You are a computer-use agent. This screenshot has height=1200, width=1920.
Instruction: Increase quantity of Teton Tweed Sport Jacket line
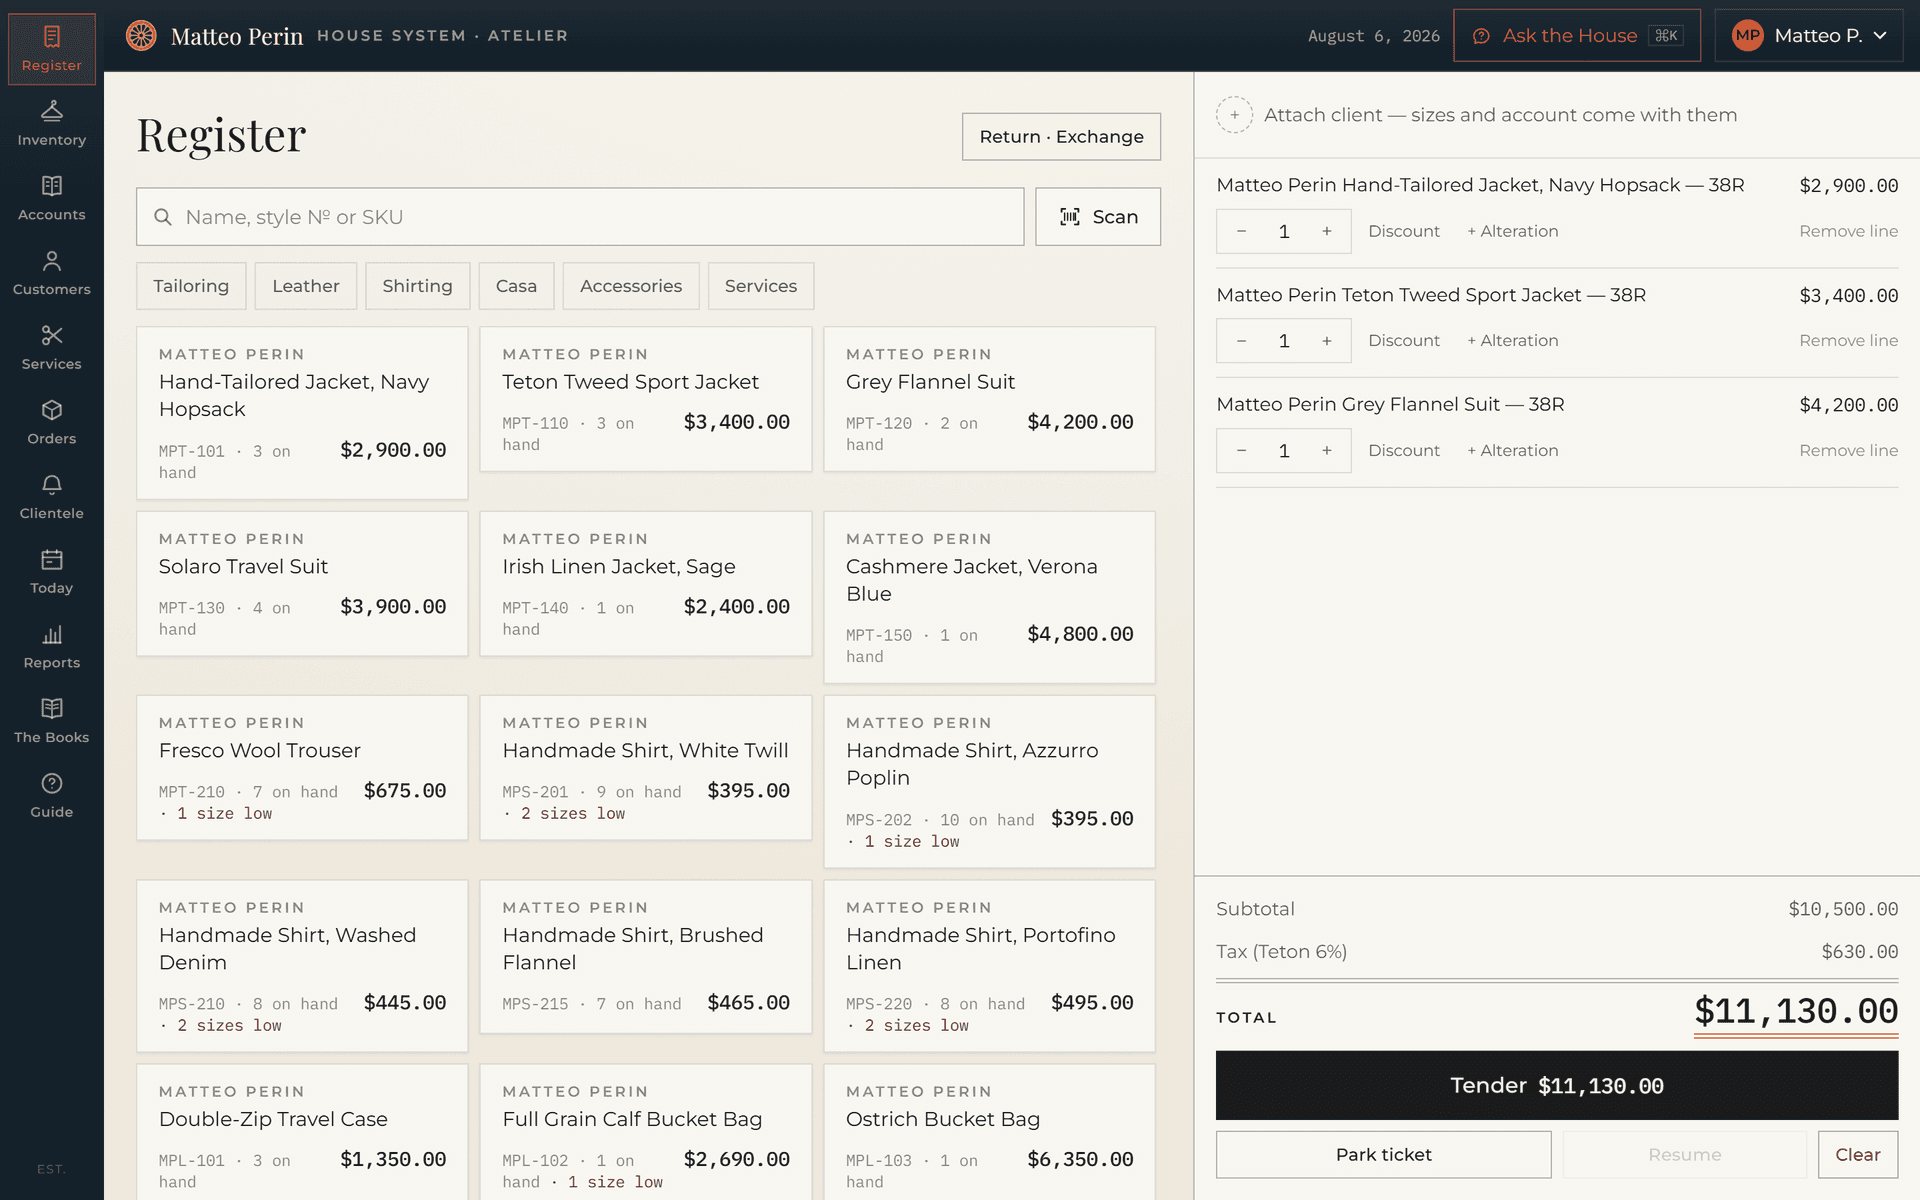(1327, 341)
